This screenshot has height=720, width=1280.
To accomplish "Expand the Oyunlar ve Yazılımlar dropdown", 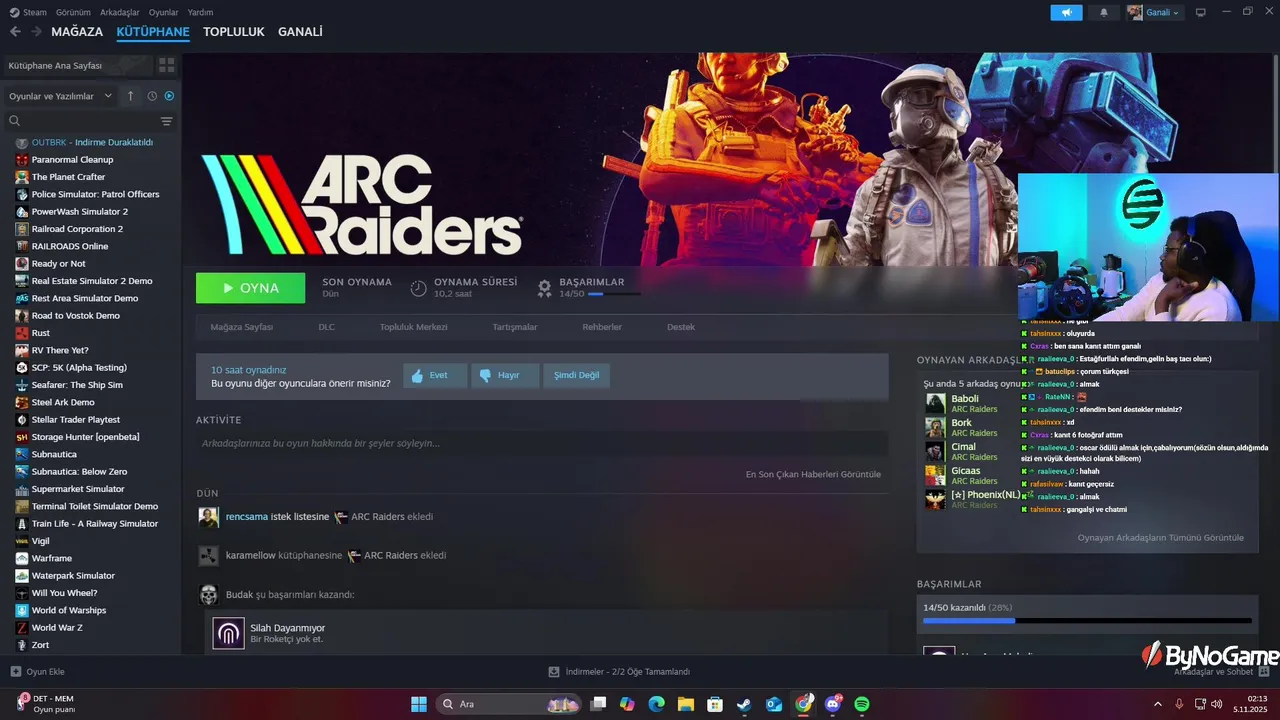I will pyautogui.click(x=61, y=96).
